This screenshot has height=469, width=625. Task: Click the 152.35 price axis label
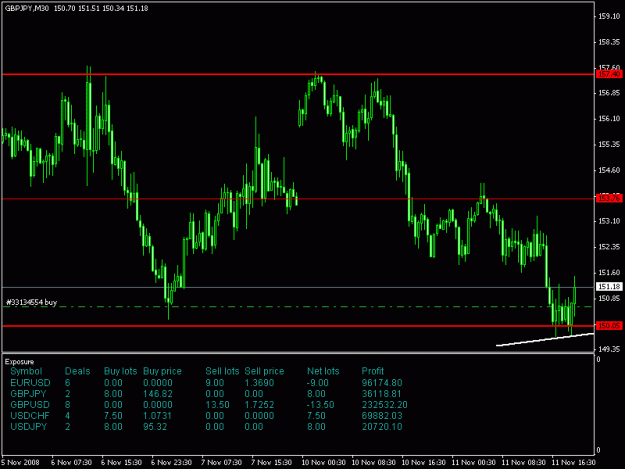(609, 247)
